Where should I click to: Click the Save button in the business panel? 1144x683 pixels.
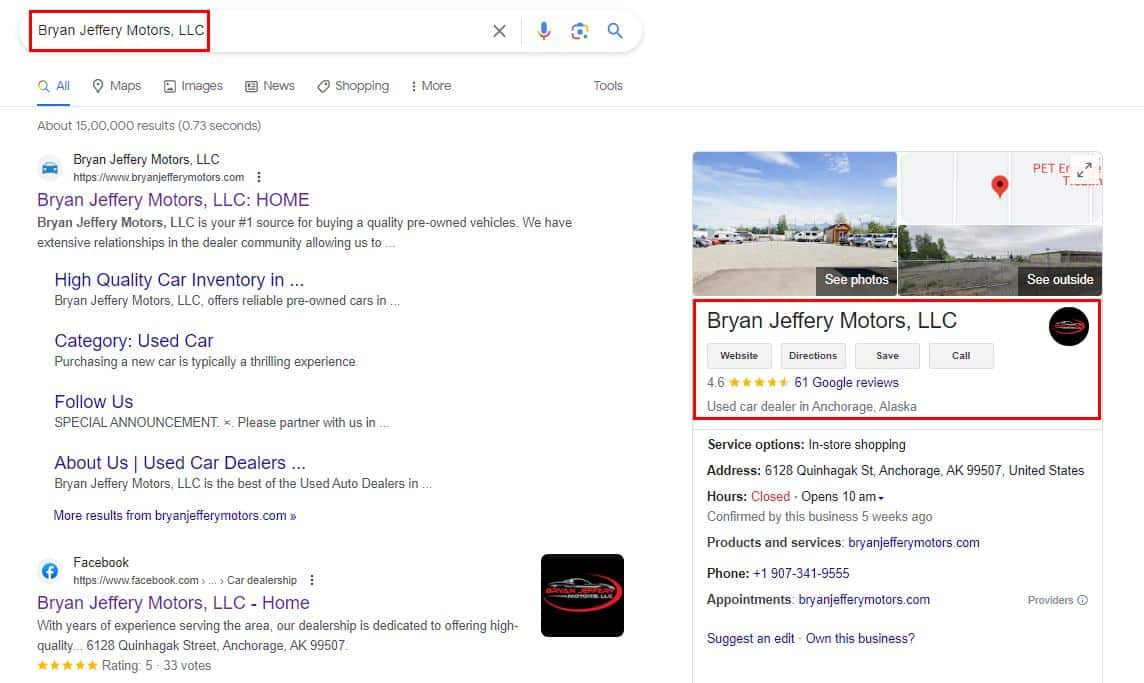[x=887, y=356]
